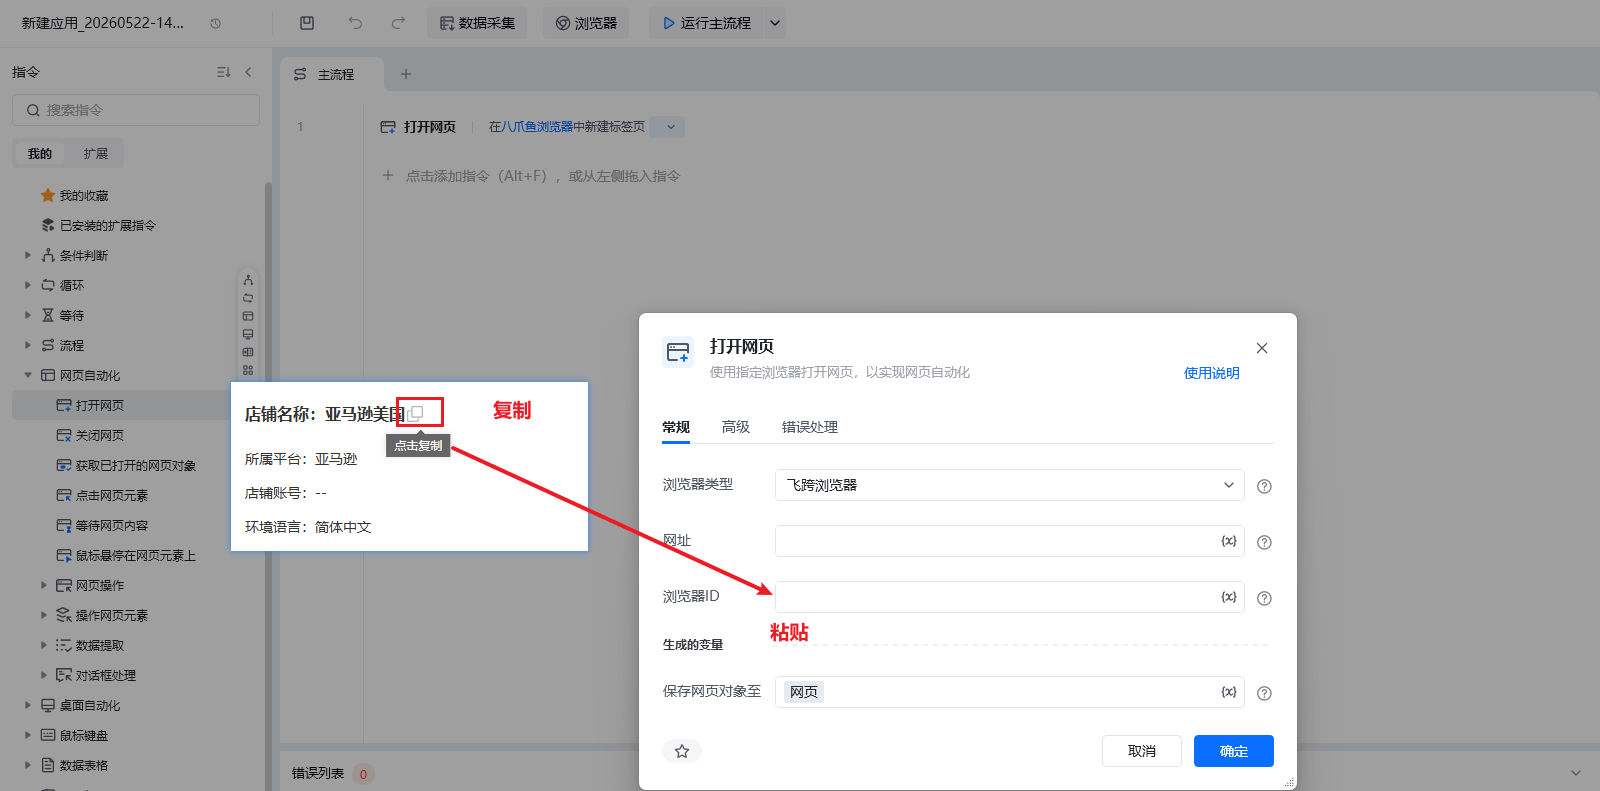Expand the 鼠标键盘 category
1600x791 pixels.
click(x=28, y=735)
